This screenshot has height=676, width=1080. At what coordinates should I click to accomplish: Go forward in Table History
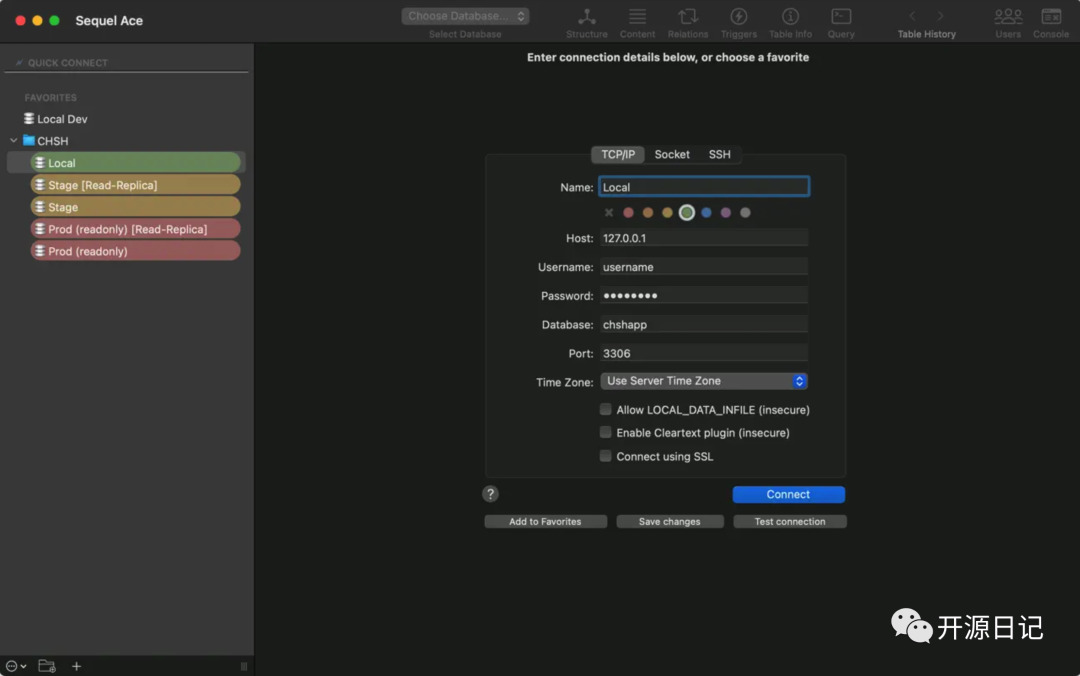pyautogui.click(x=940, y=16)
